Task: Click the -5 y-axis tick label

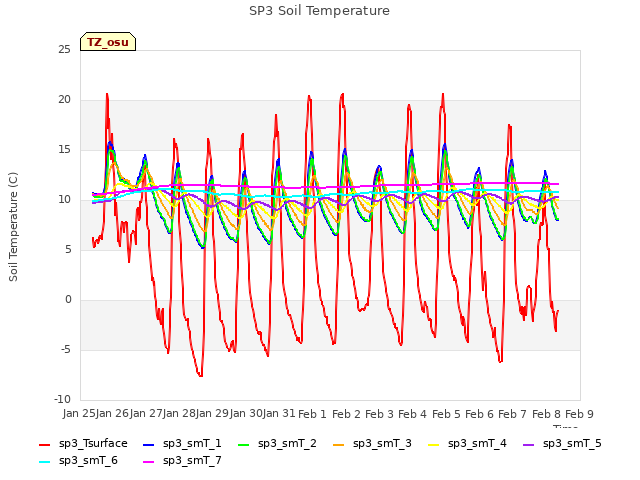Action: (66, 350)
